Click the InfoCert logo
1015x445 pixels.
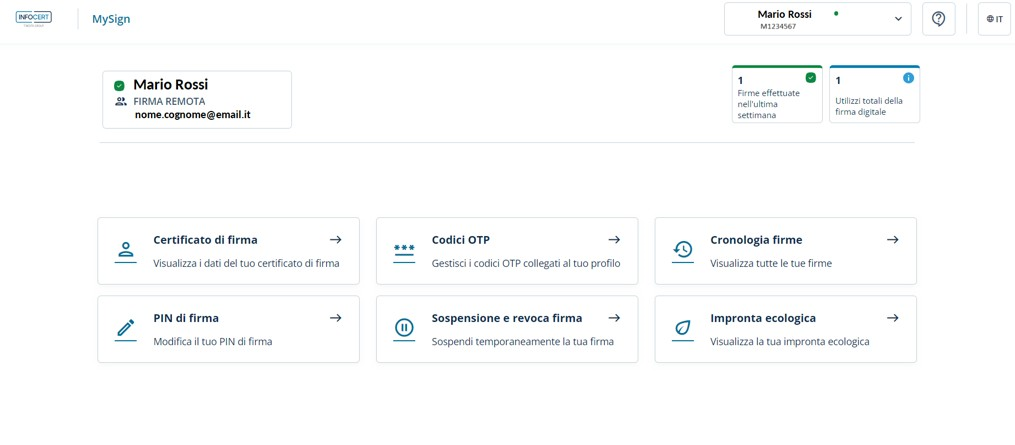click(33, 19)
